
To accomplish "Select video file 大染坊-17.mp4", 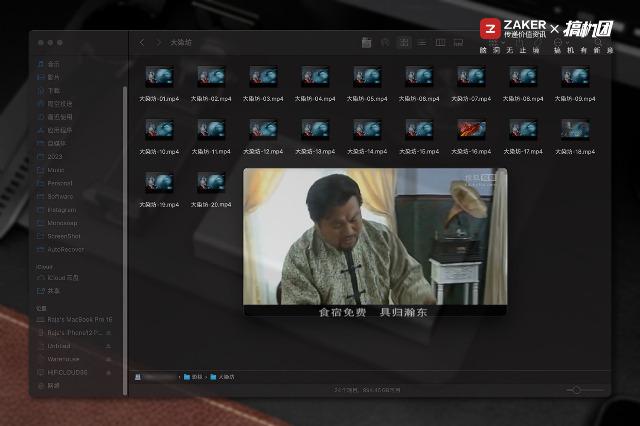I will (523, 137).
